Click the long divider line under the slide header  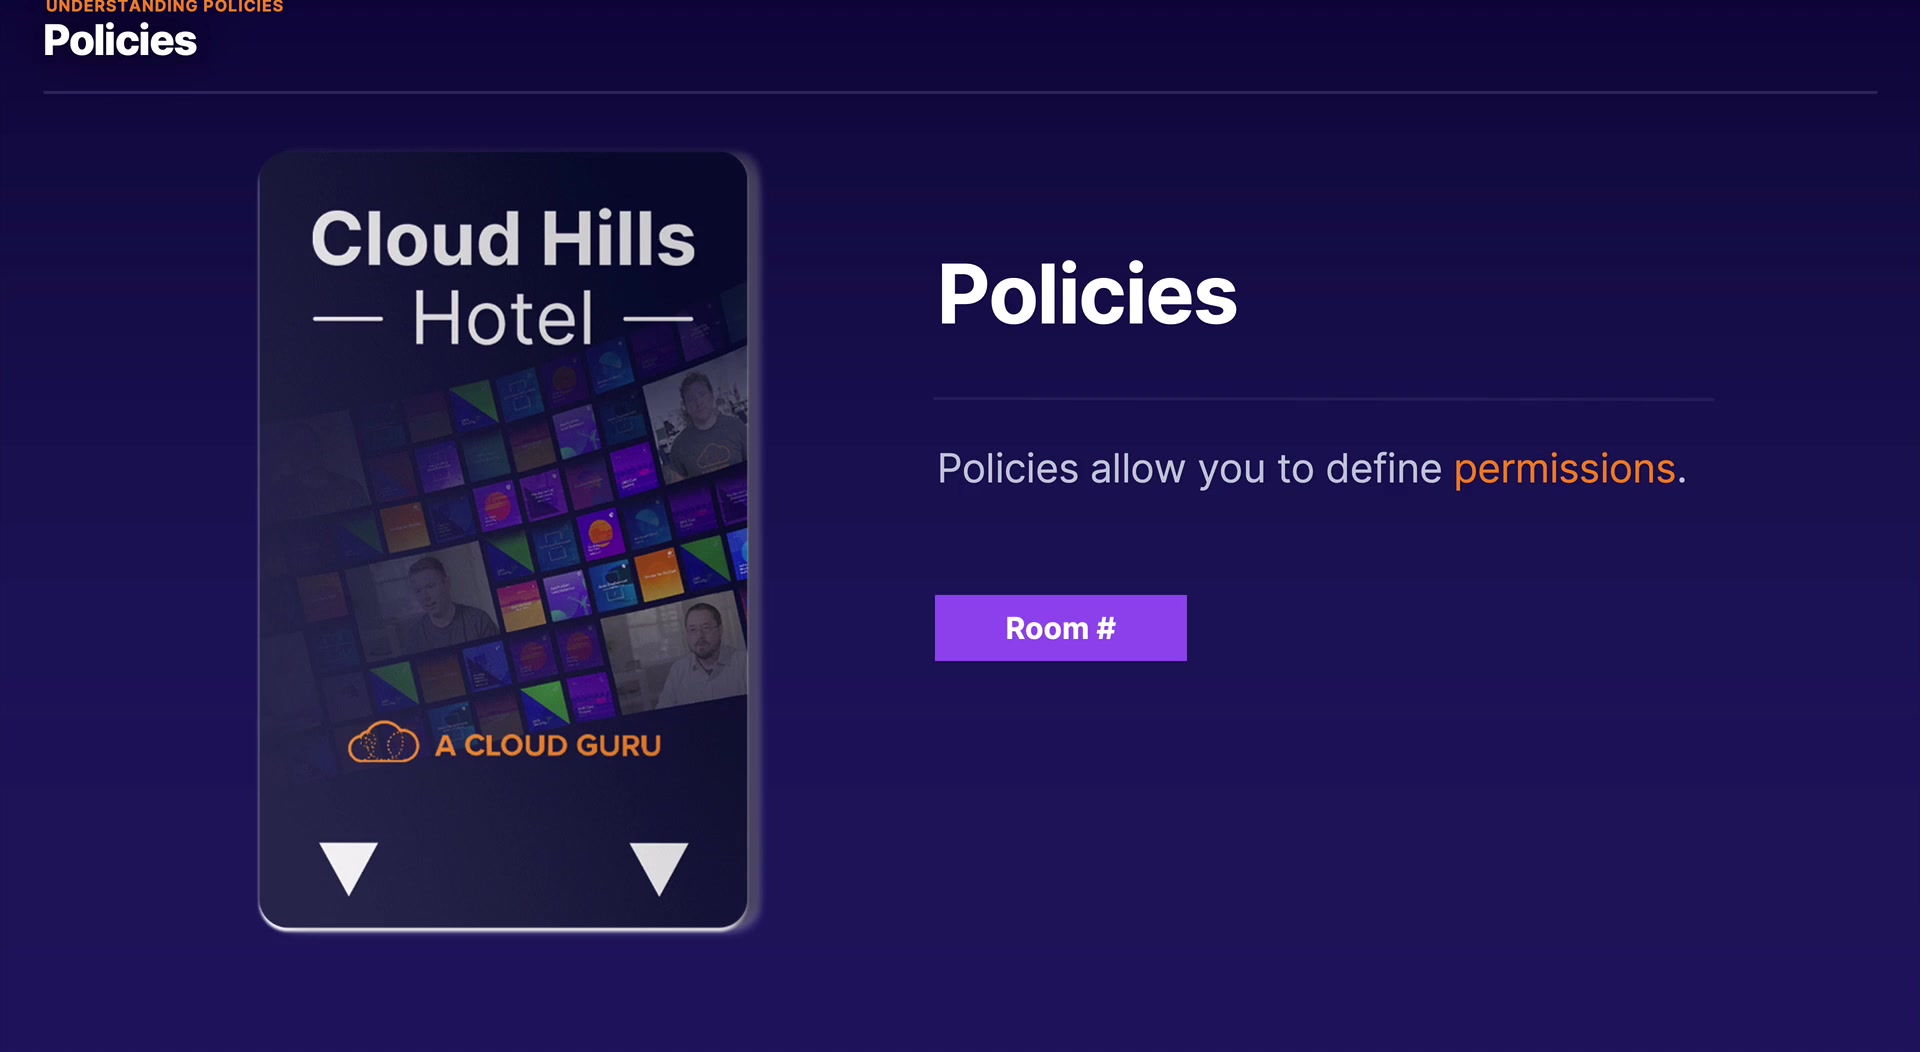point(960,93)
